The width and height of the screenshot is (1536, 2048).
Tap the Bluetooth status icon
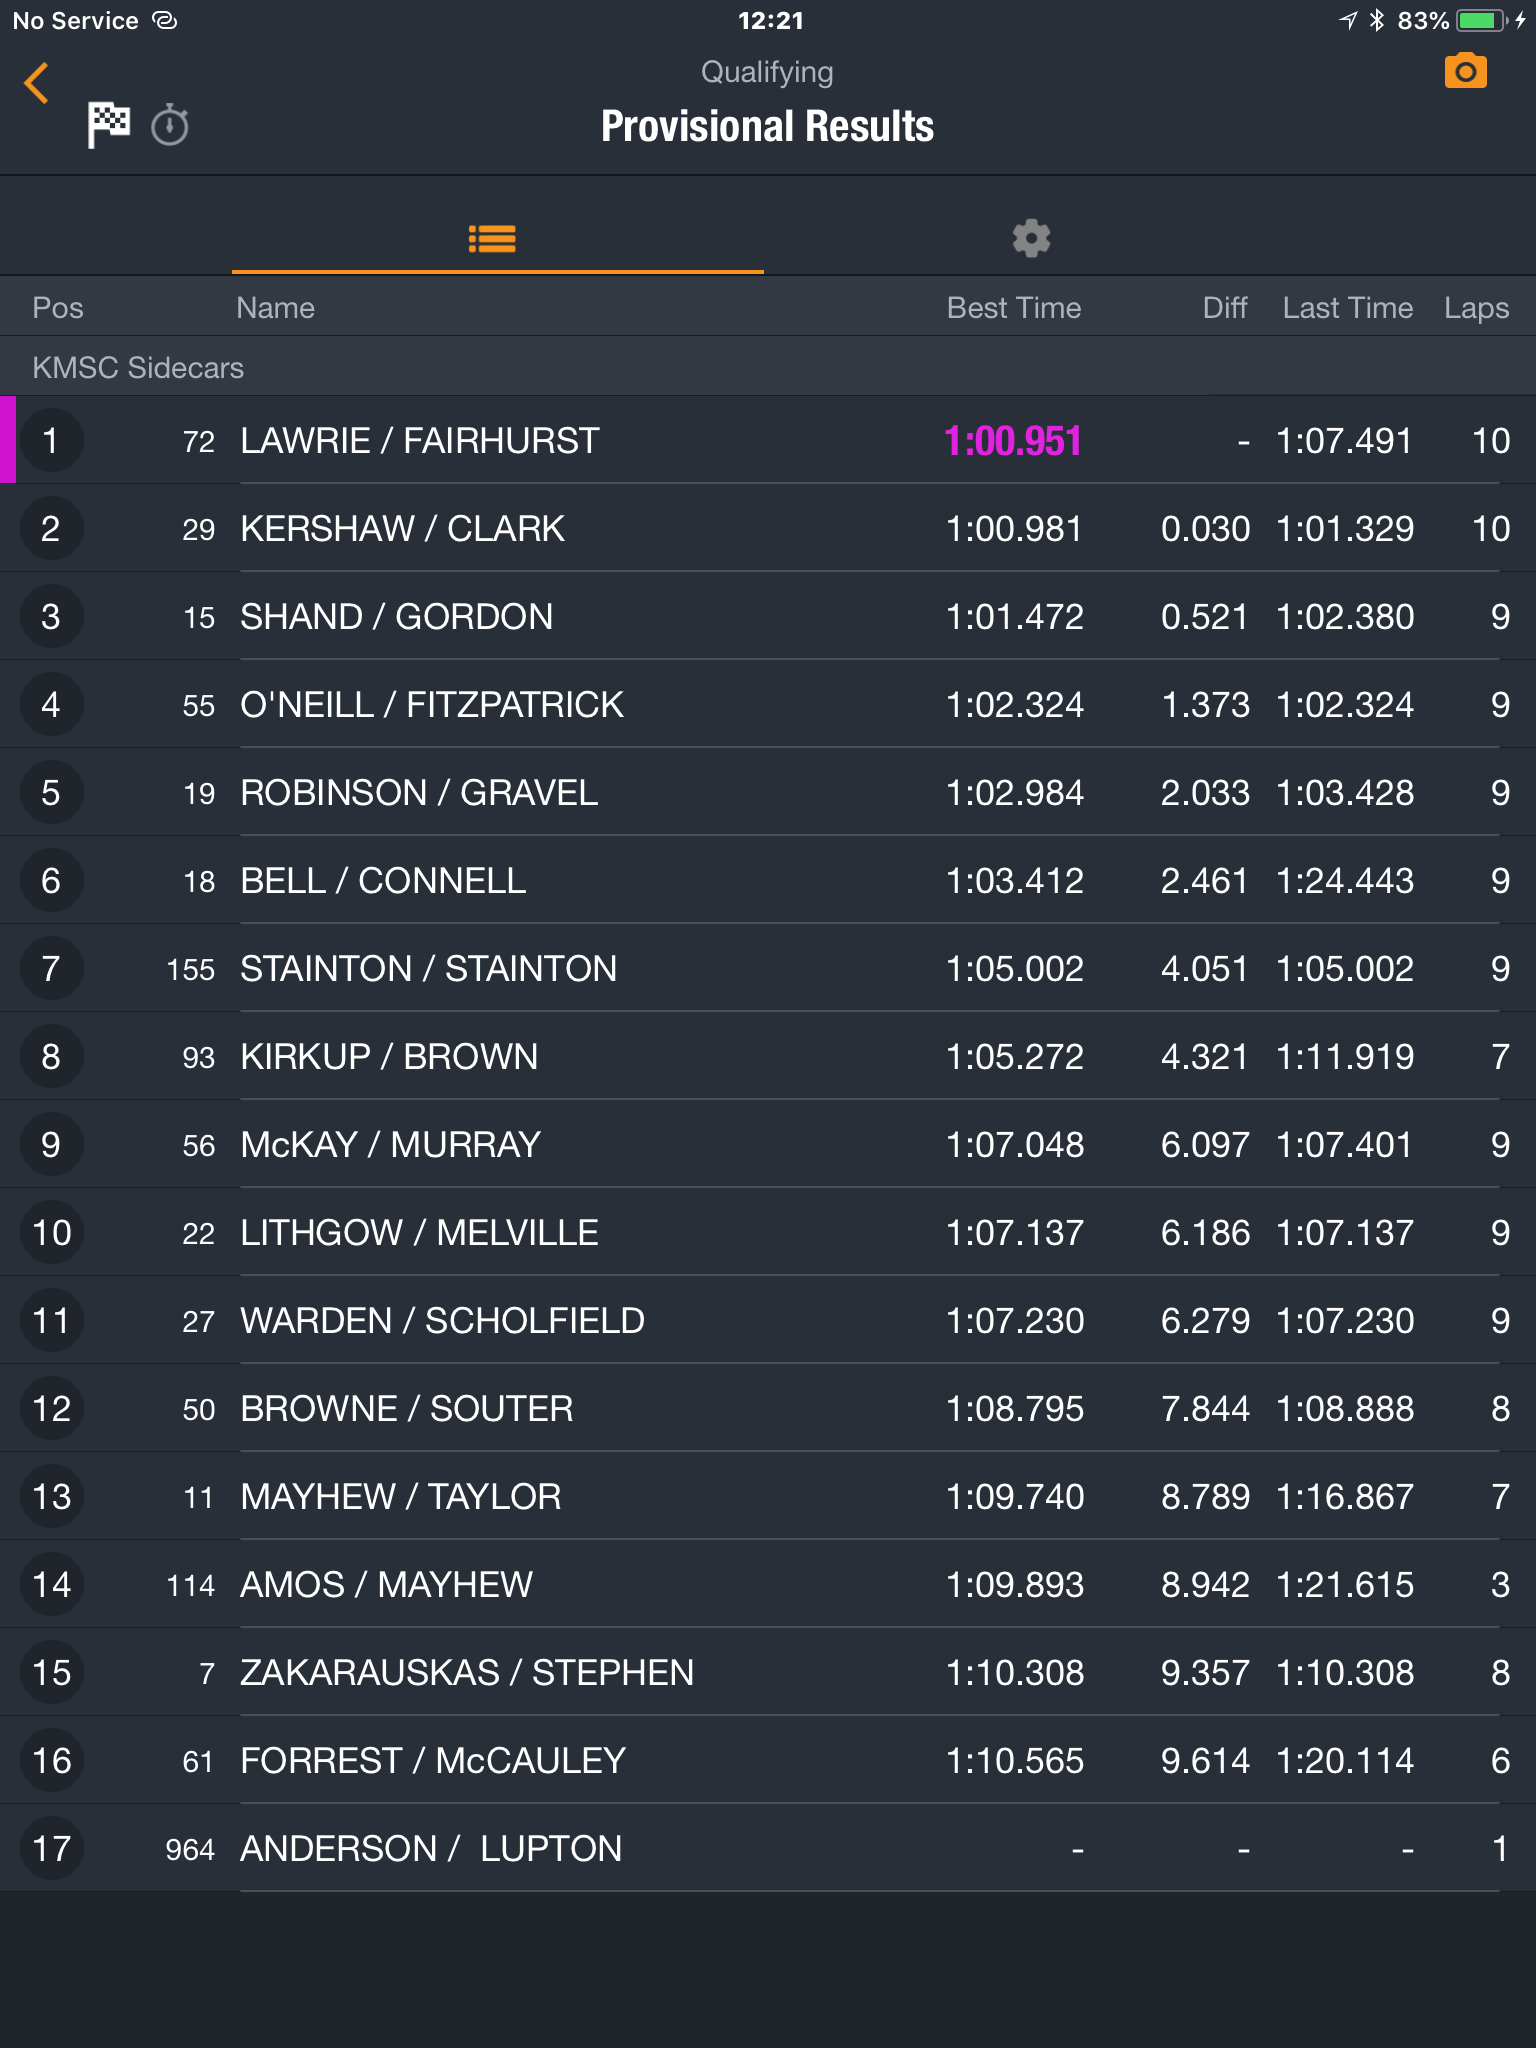pos(1377,20)
